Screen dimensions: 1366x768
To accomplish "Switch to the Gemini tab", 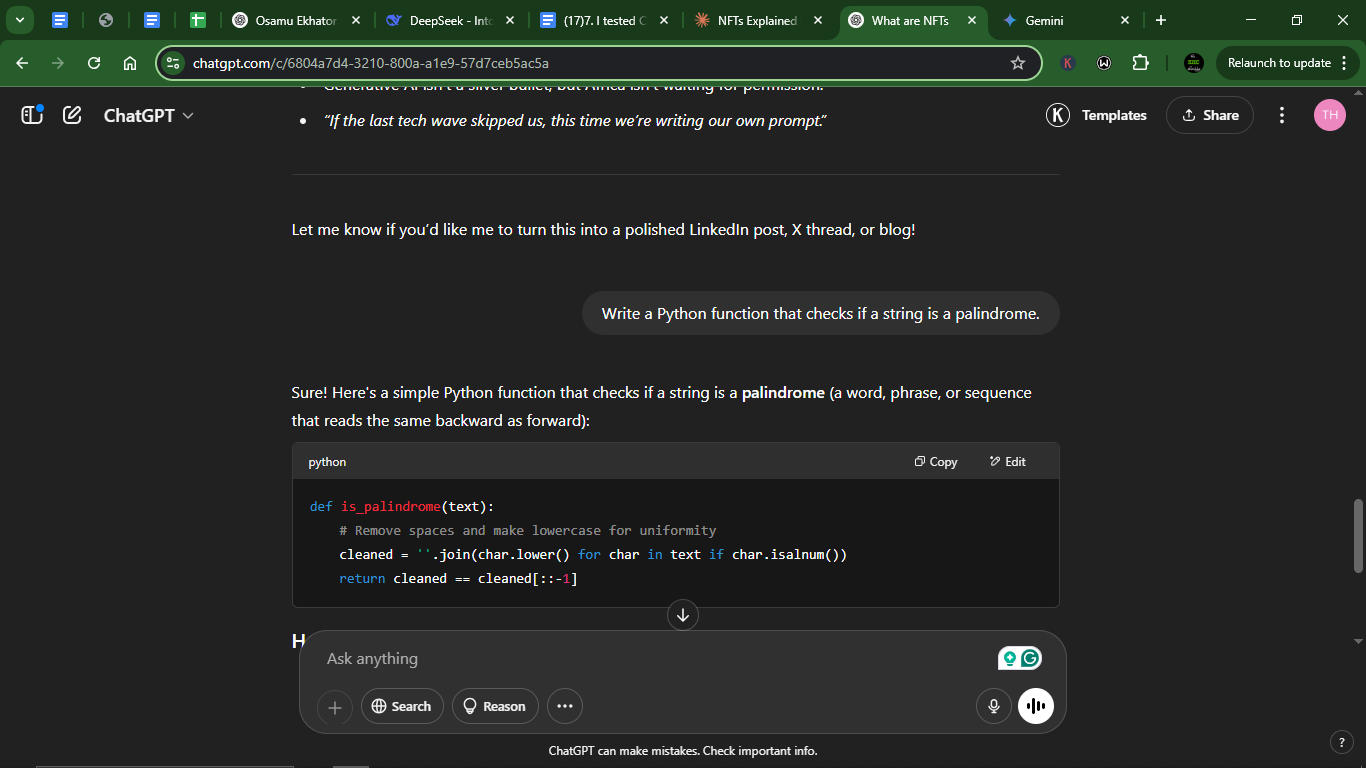I will tap(1066, 20).
